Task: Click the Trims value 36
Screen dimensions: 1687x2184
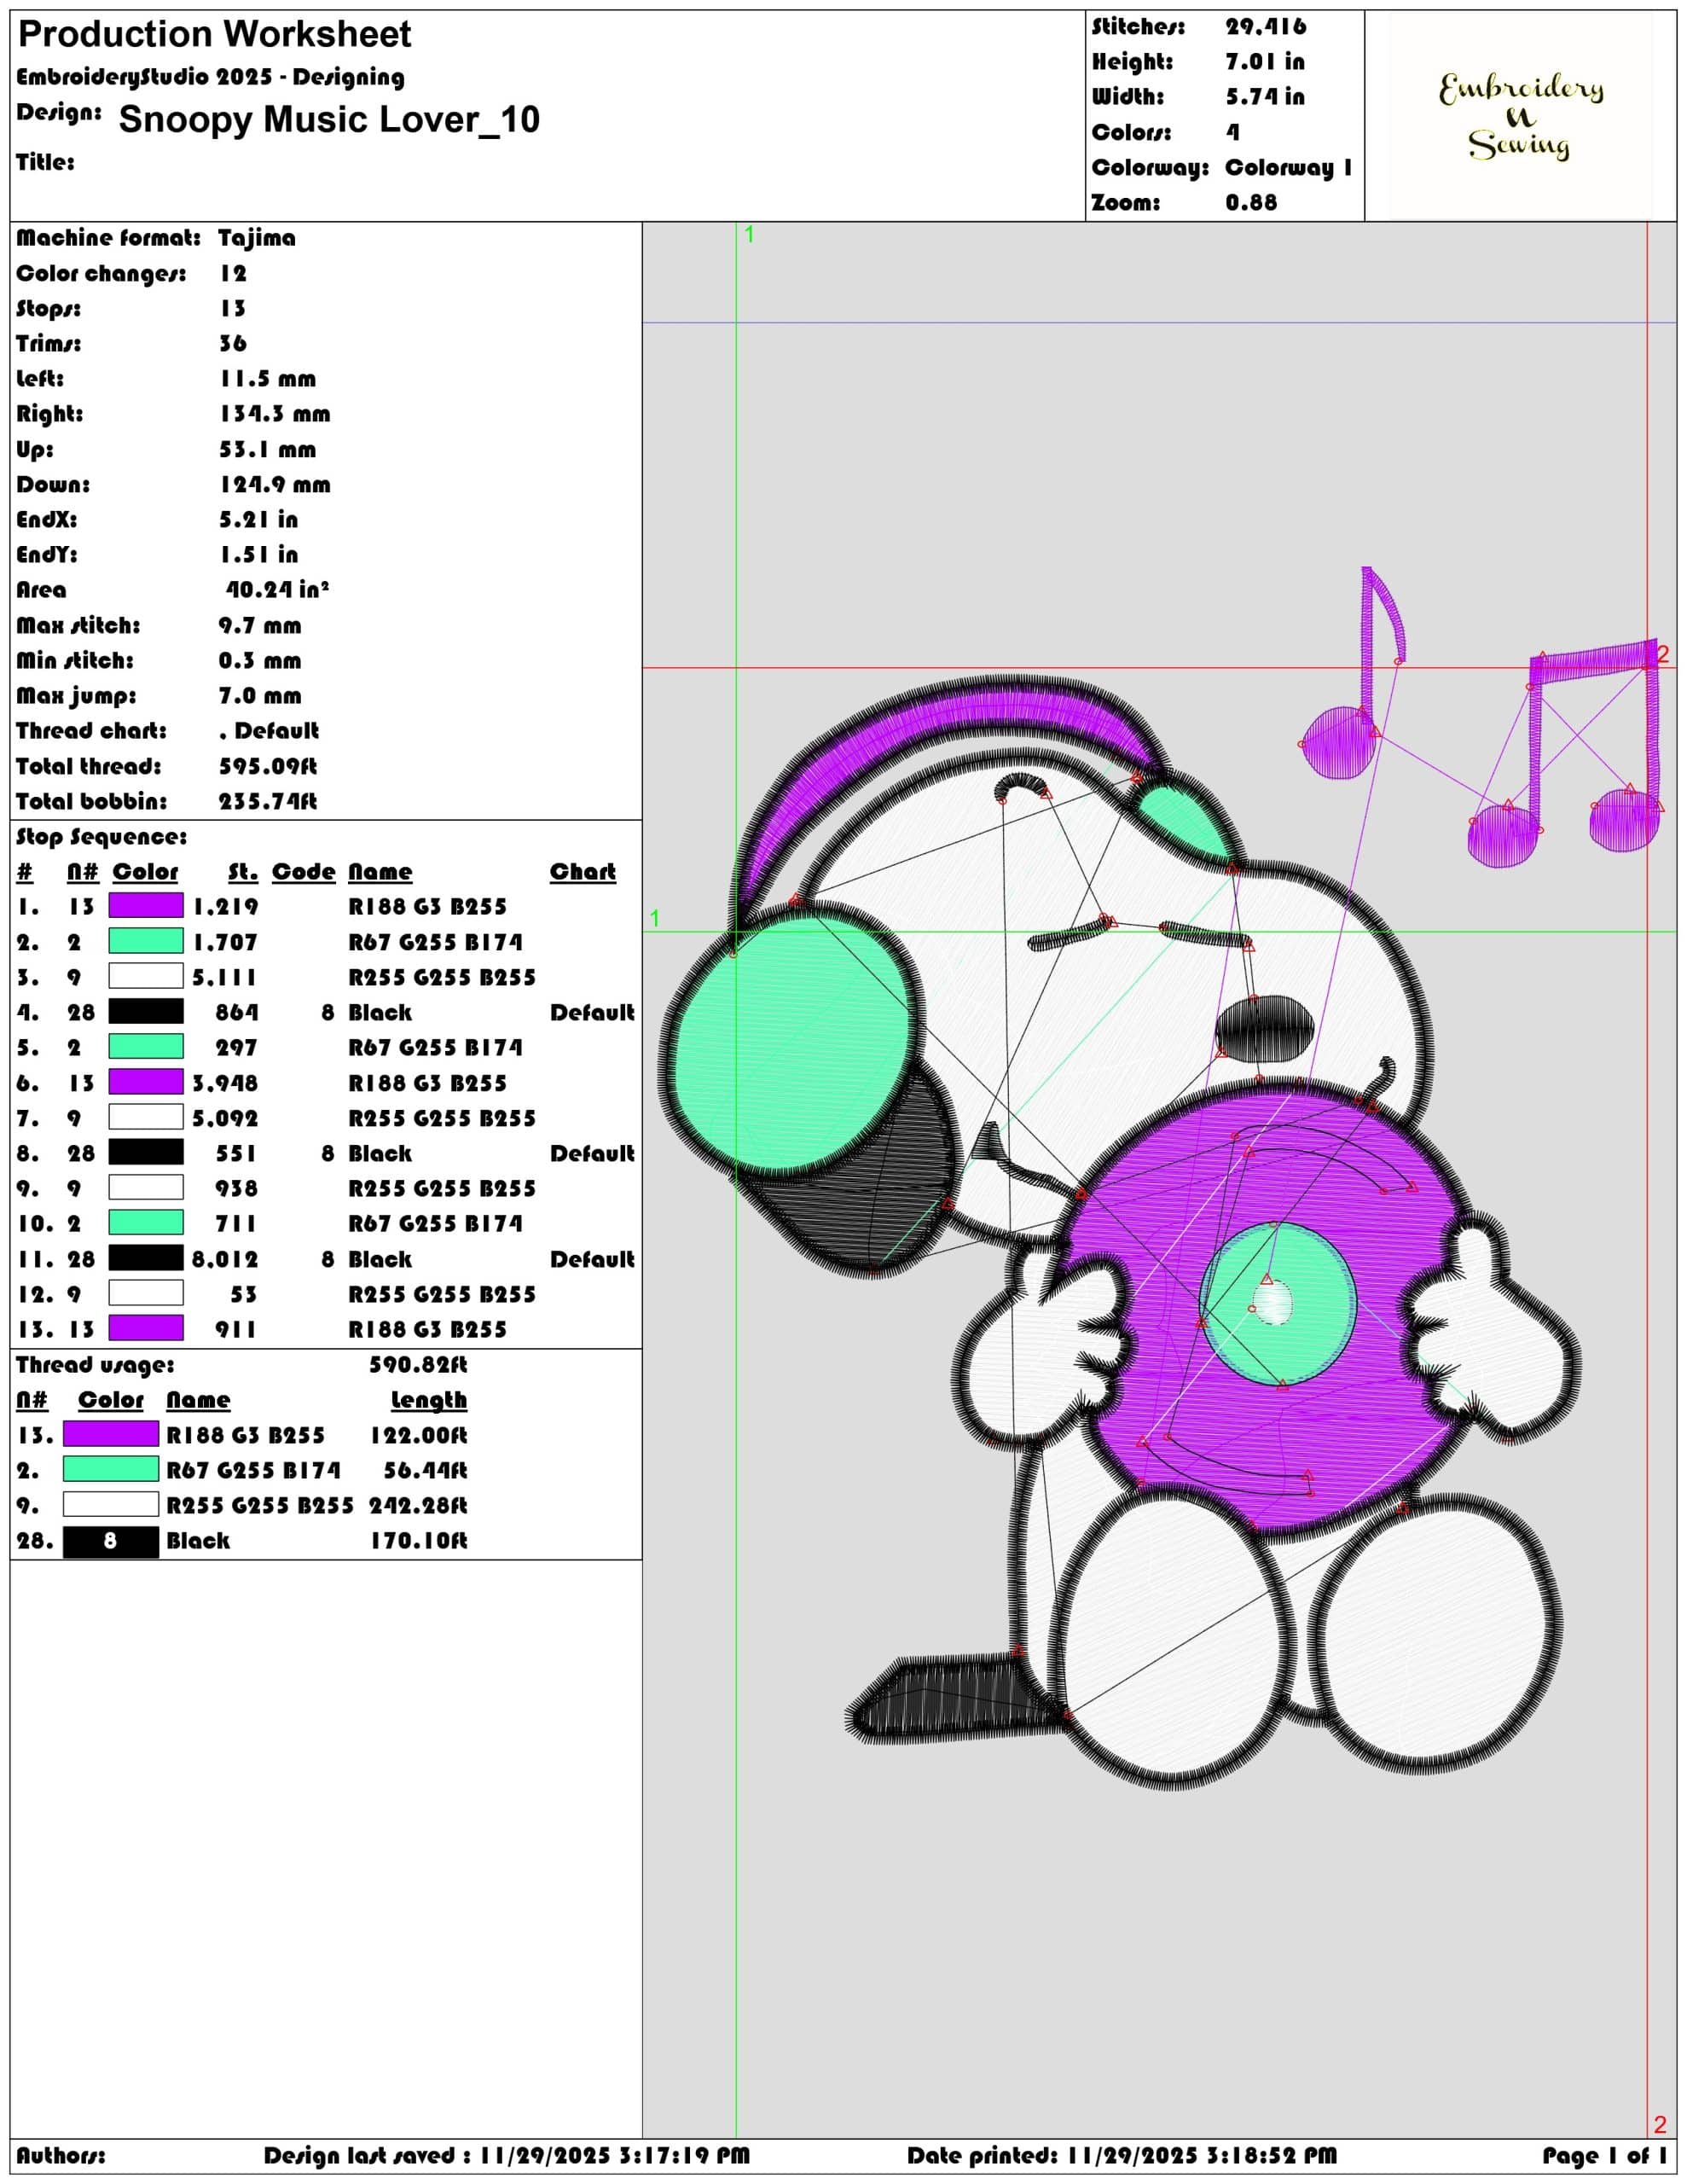Action: [x=233, y=343]
